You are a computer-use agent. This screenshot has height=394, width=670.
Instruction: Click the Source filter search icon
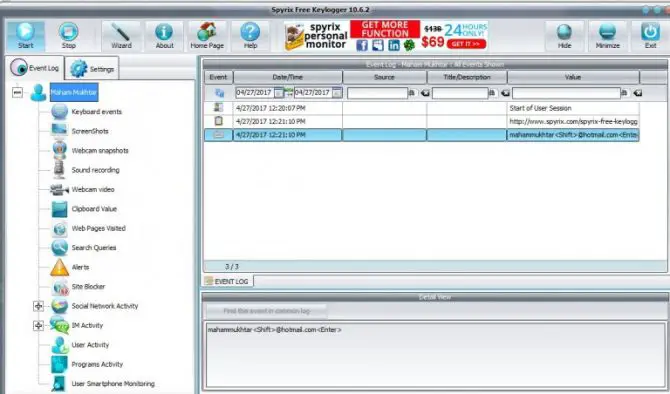click(412, 93)
